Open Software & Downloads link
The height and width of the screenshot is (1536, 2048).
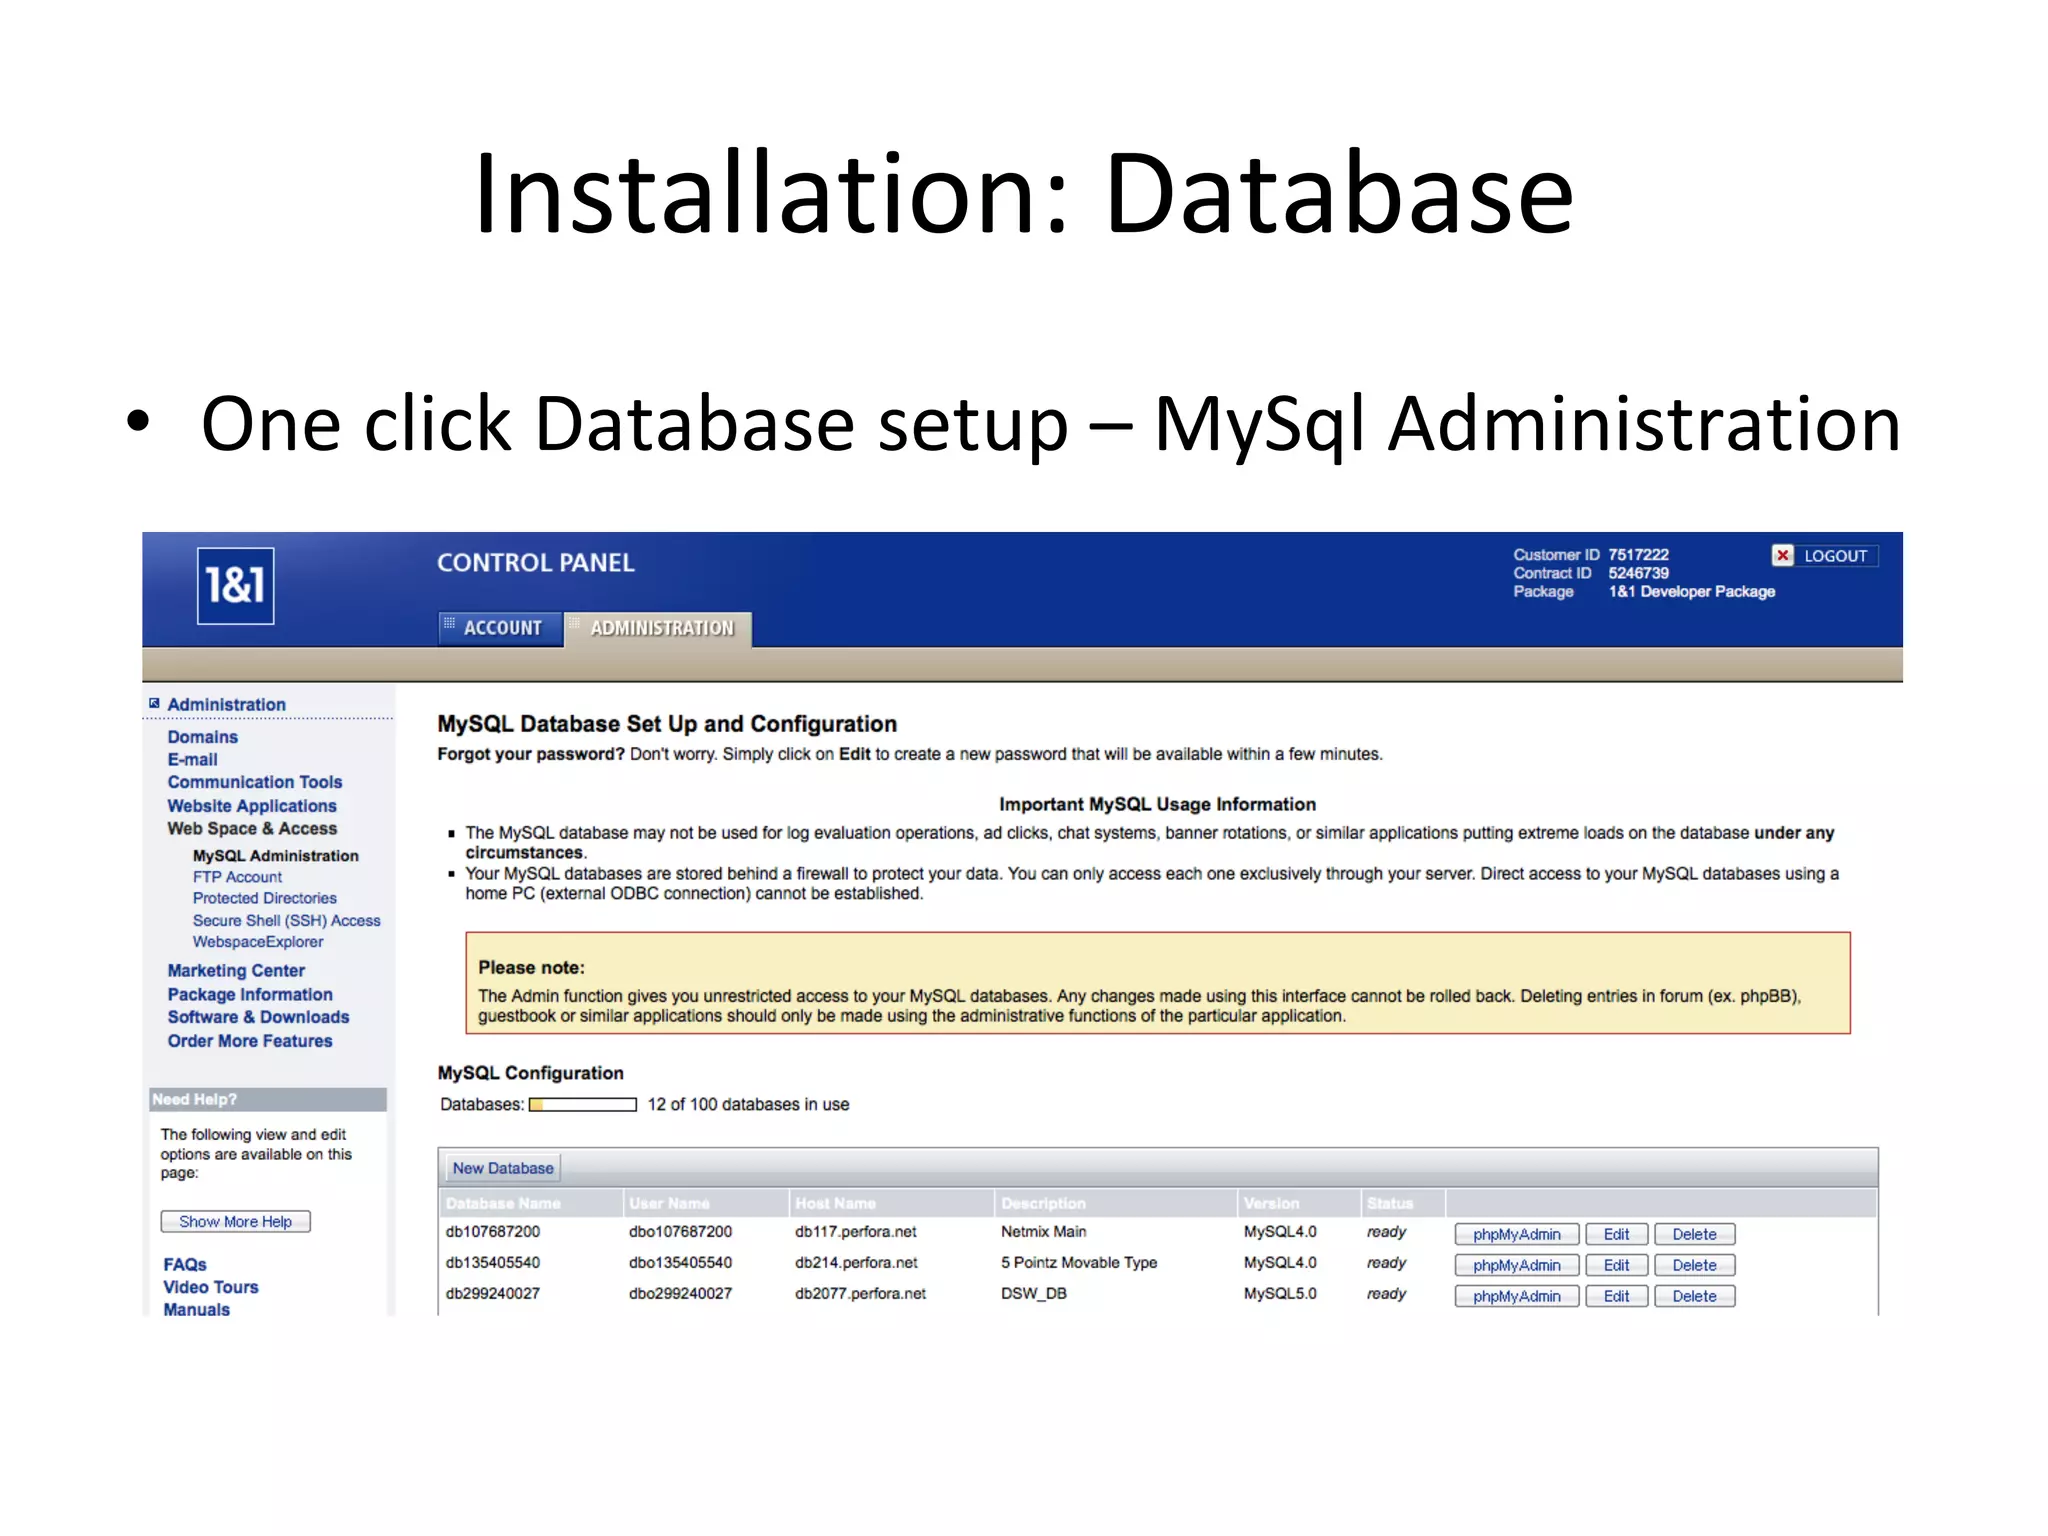258,1017
